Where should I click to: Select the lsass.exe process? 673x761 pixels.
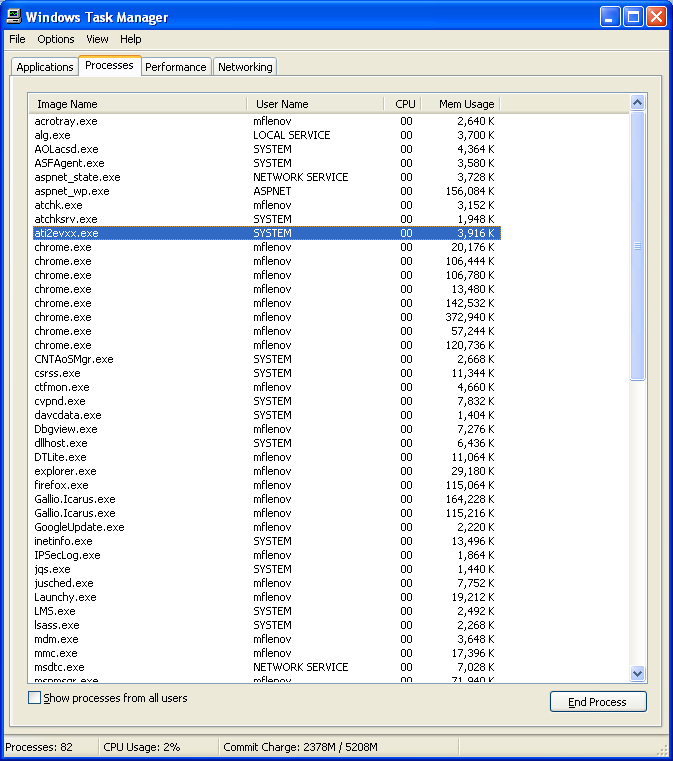pyautogui.click(x=266, y=626)
